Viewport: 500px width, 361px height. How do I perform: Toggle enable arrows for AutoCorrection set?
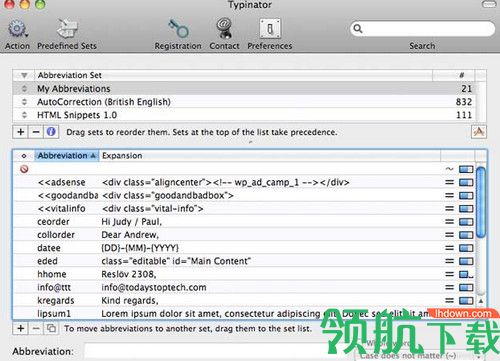(24, 102)
